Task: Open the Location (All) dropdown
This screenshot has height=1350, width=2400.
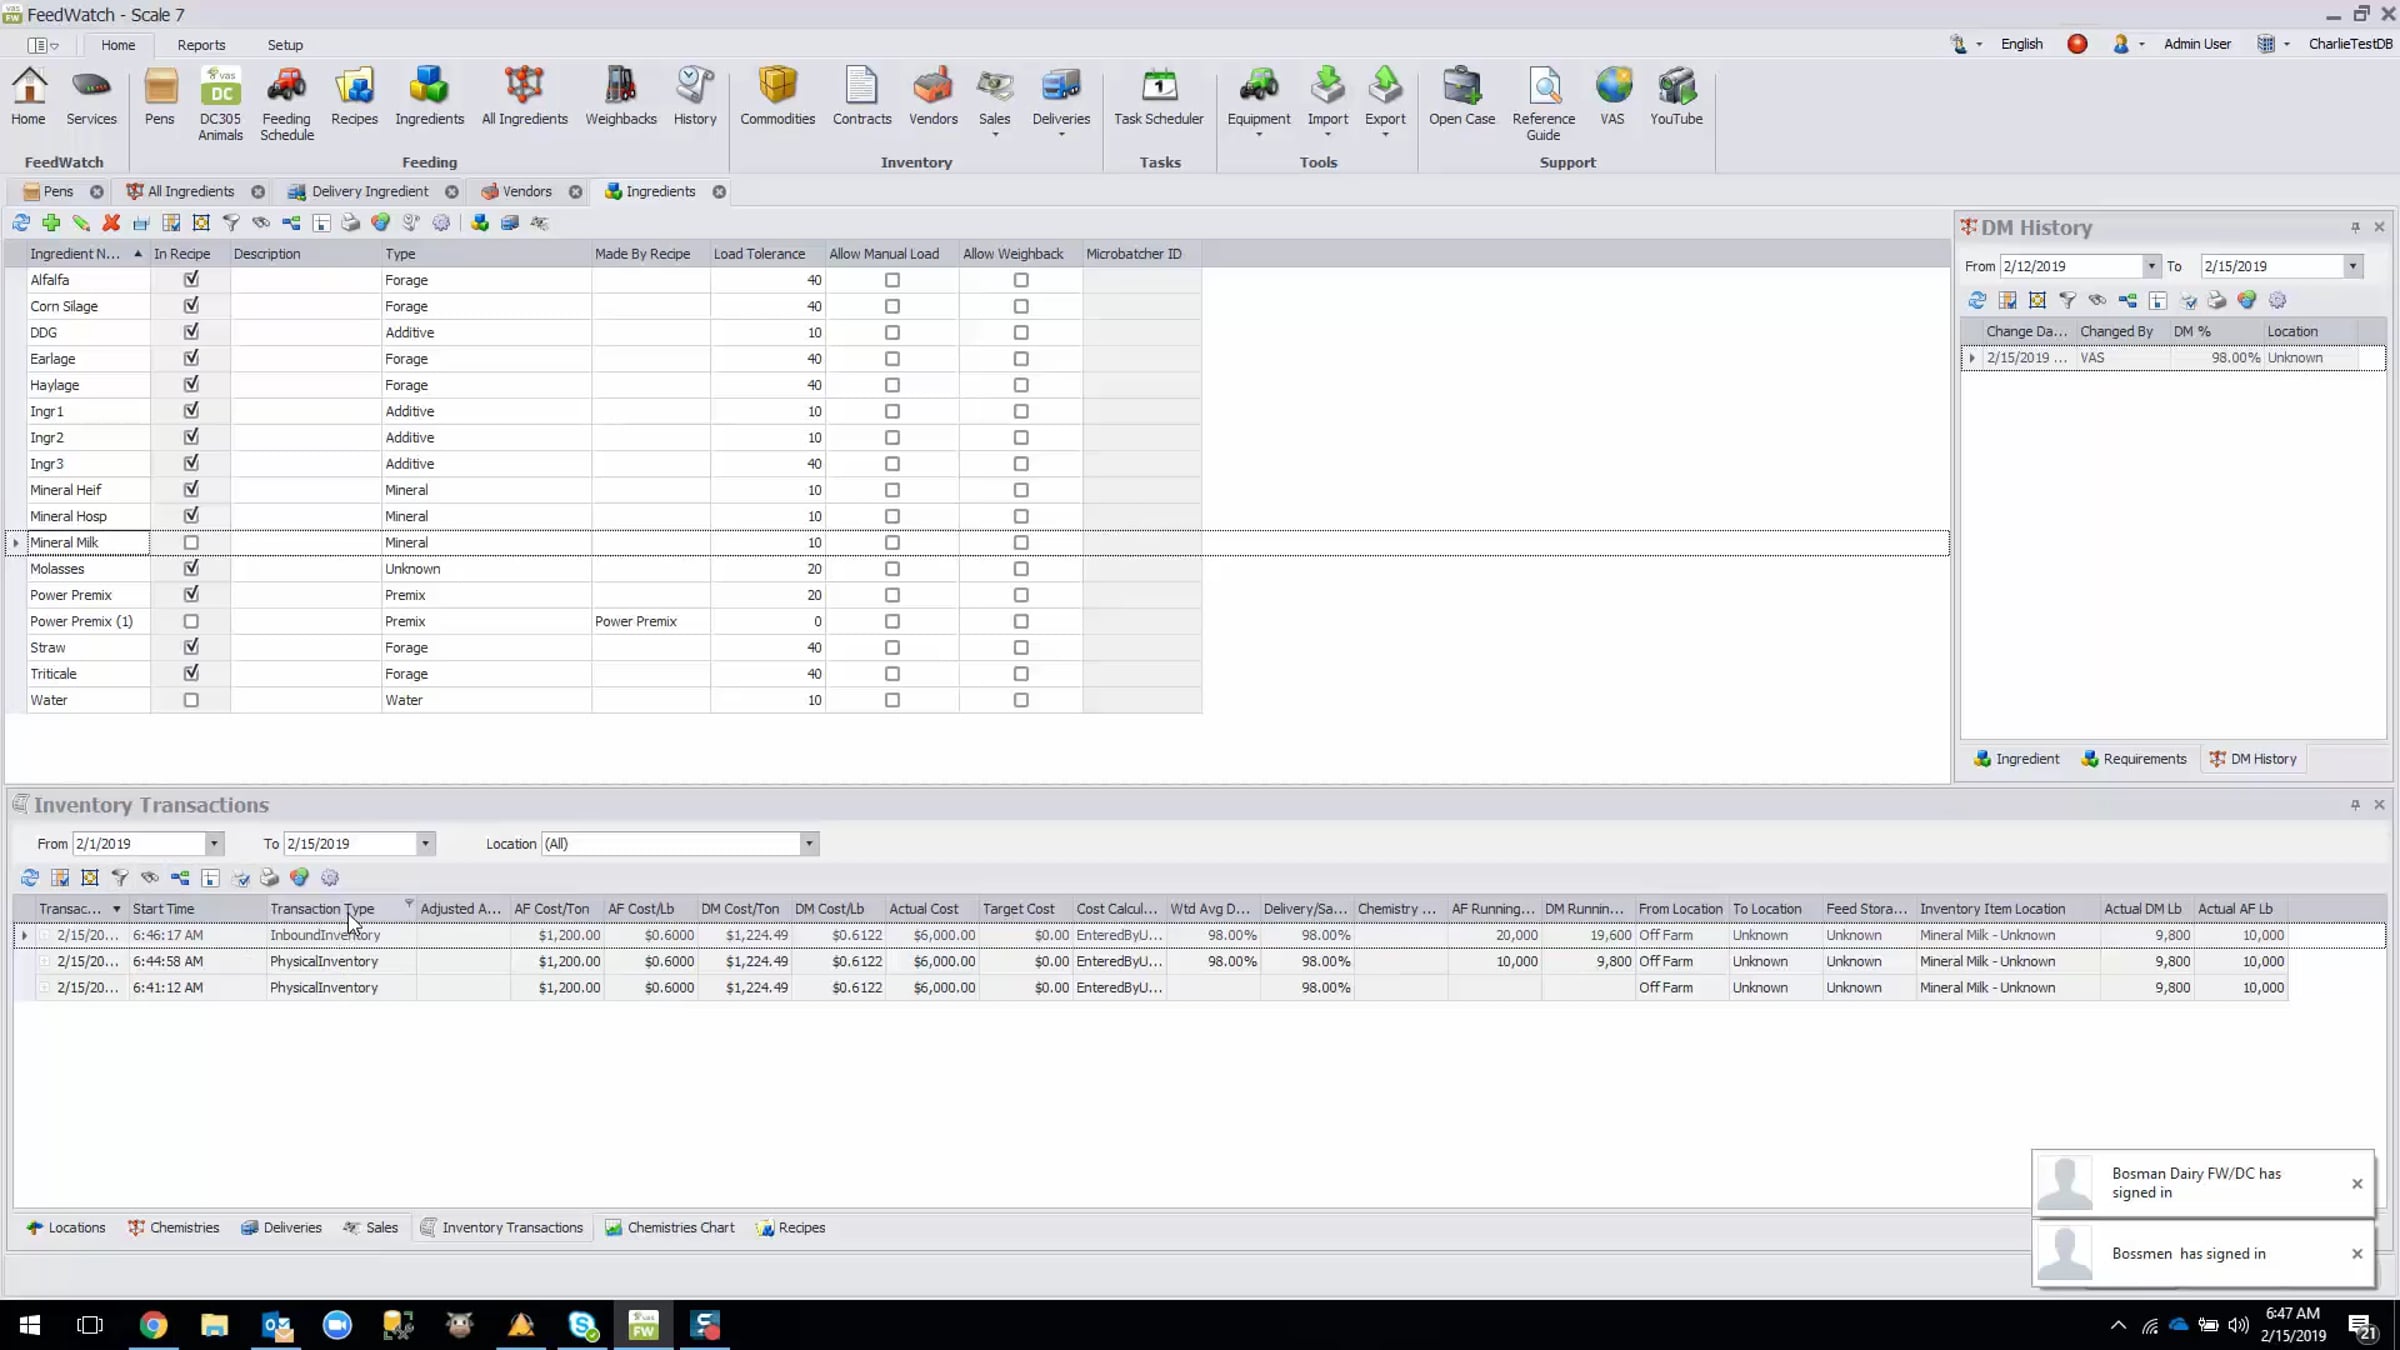Action: click(x=808, y=844)
